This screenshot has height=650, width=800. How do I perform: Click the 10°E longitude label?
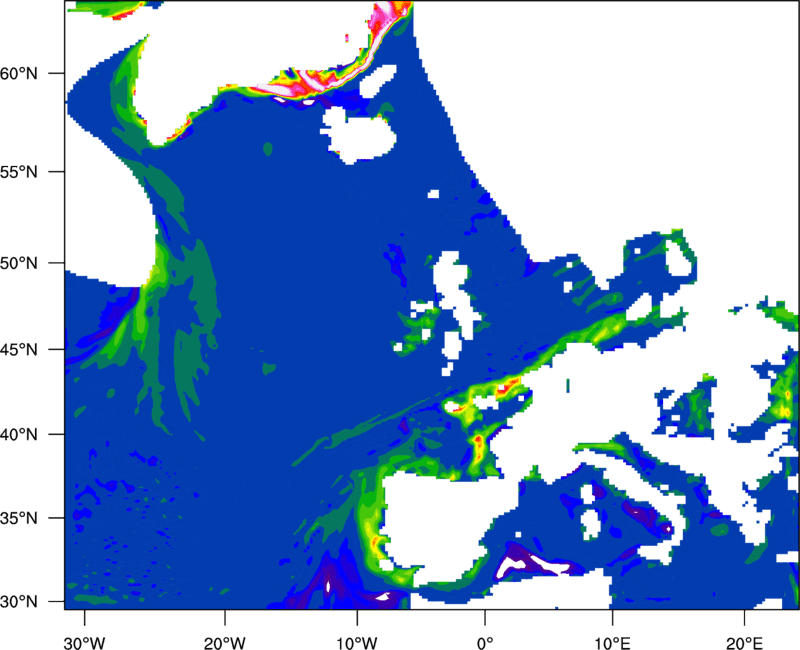coord(612,643)
